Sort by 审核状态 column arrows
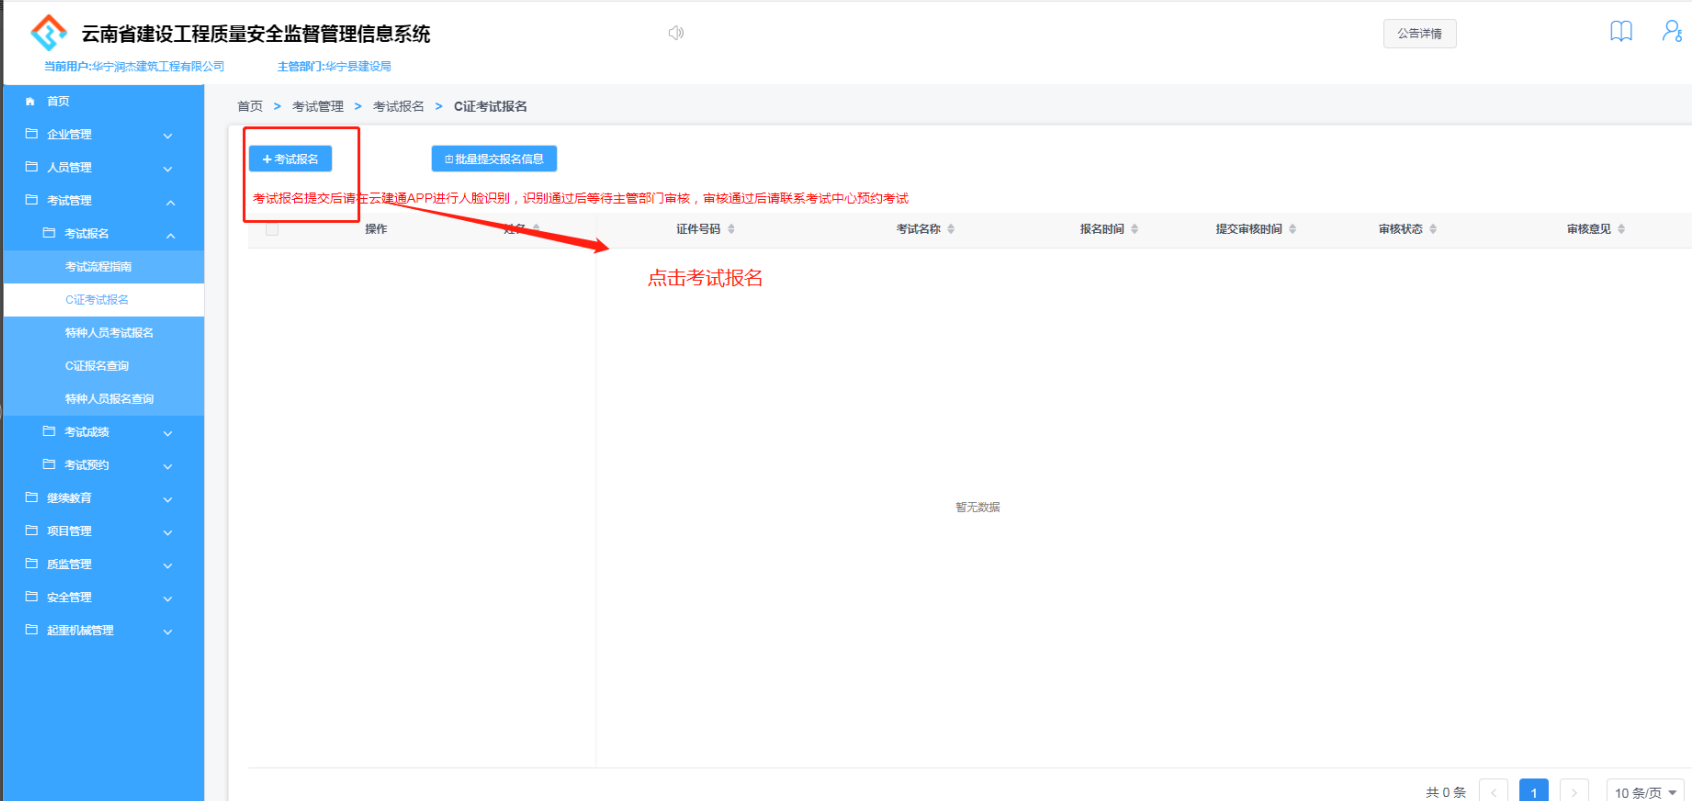Image resolution: width=1692 pixels, height=801 pixels. pyautogui.click(x=1433, y=229)
